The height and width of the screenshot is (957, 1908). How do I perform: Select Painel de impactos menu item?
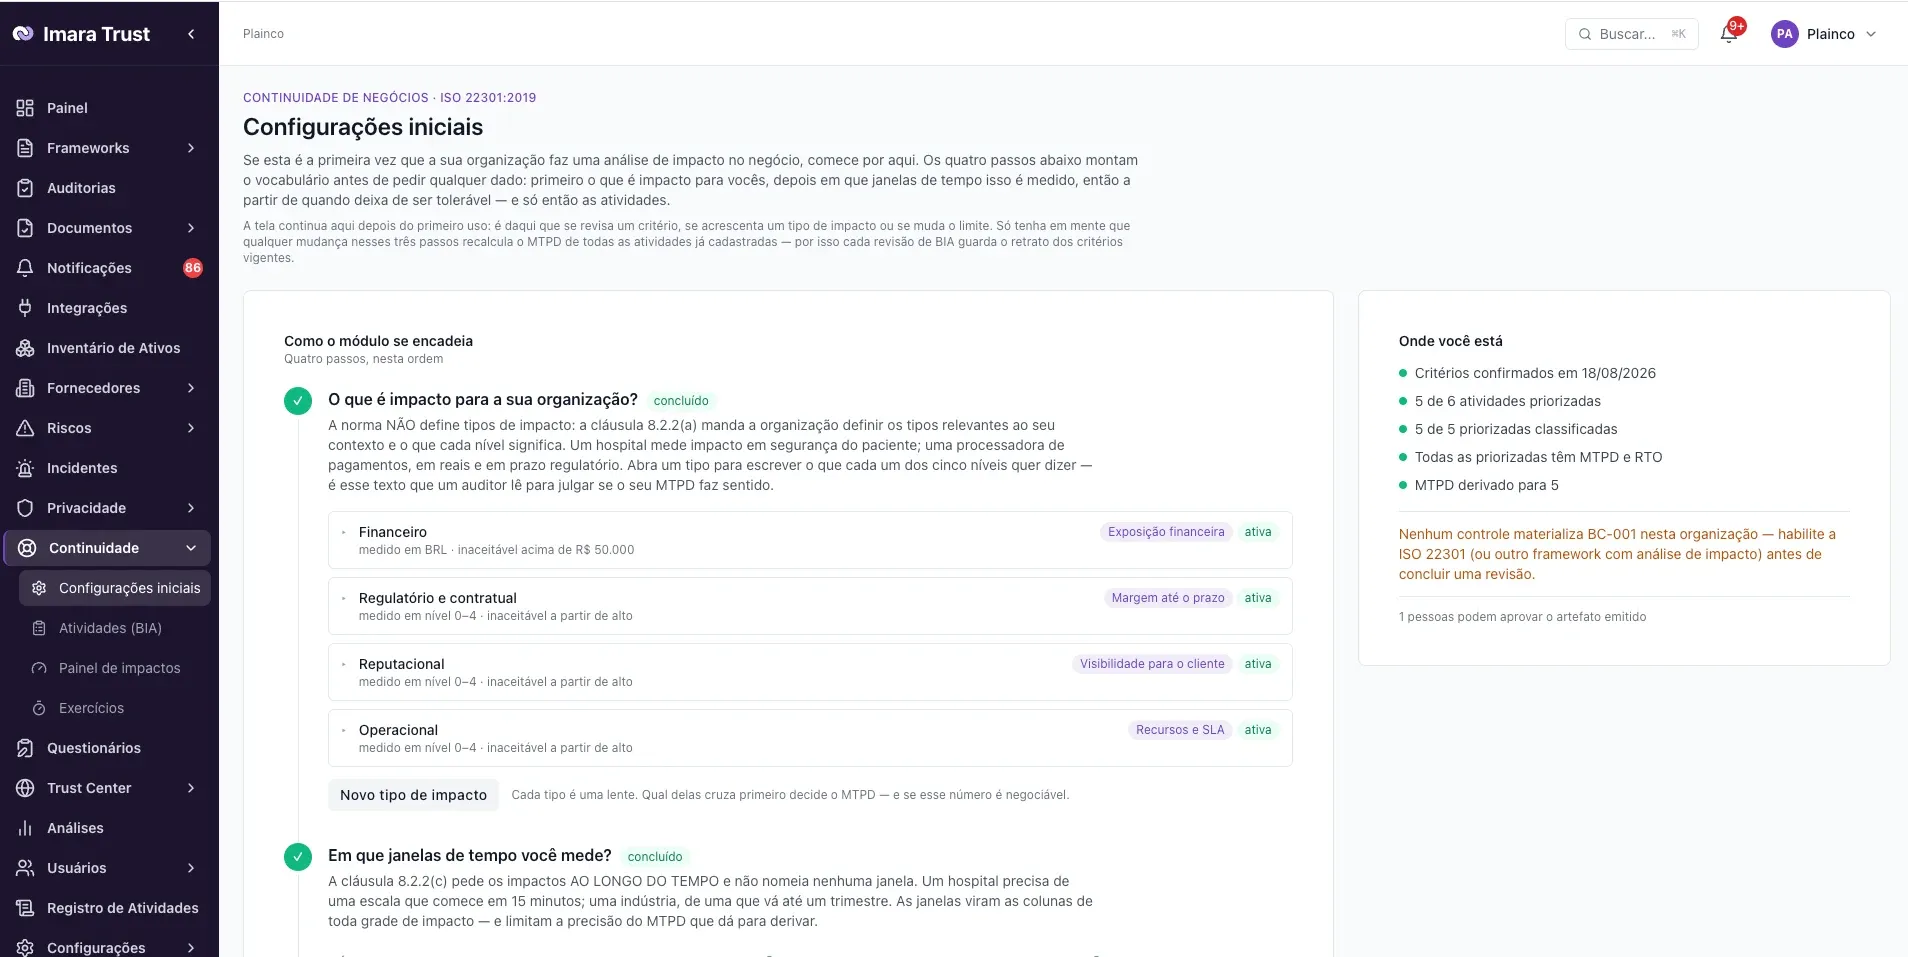point(115,668)
